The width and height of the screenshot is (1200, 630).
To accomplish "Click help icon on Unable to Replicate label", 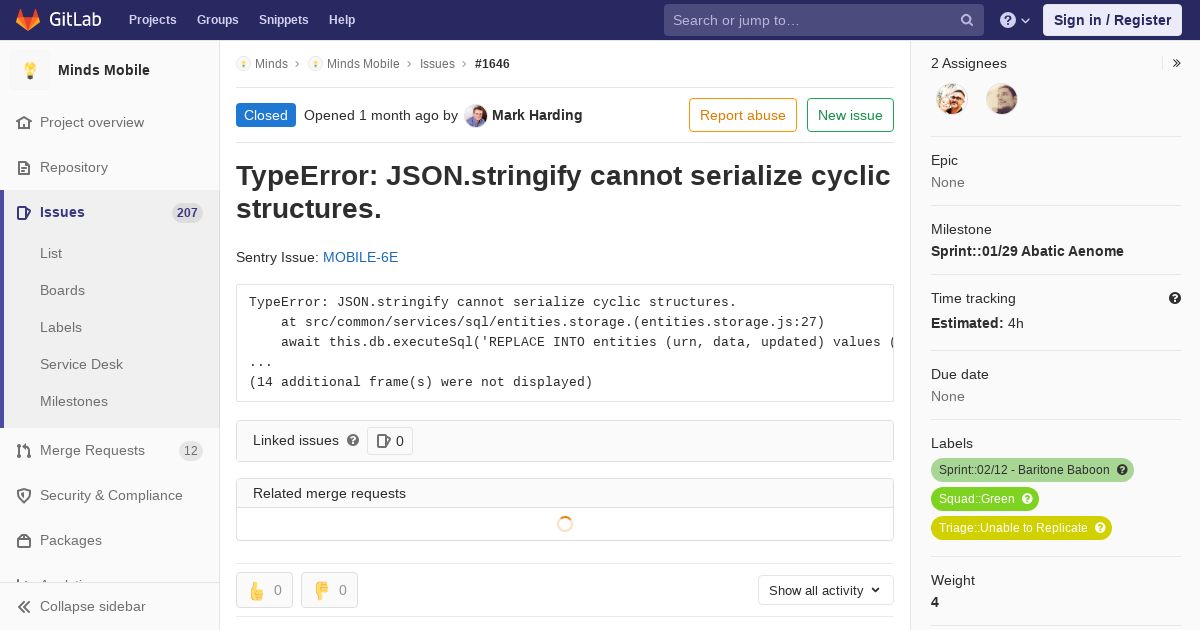I will point(1100,528).
